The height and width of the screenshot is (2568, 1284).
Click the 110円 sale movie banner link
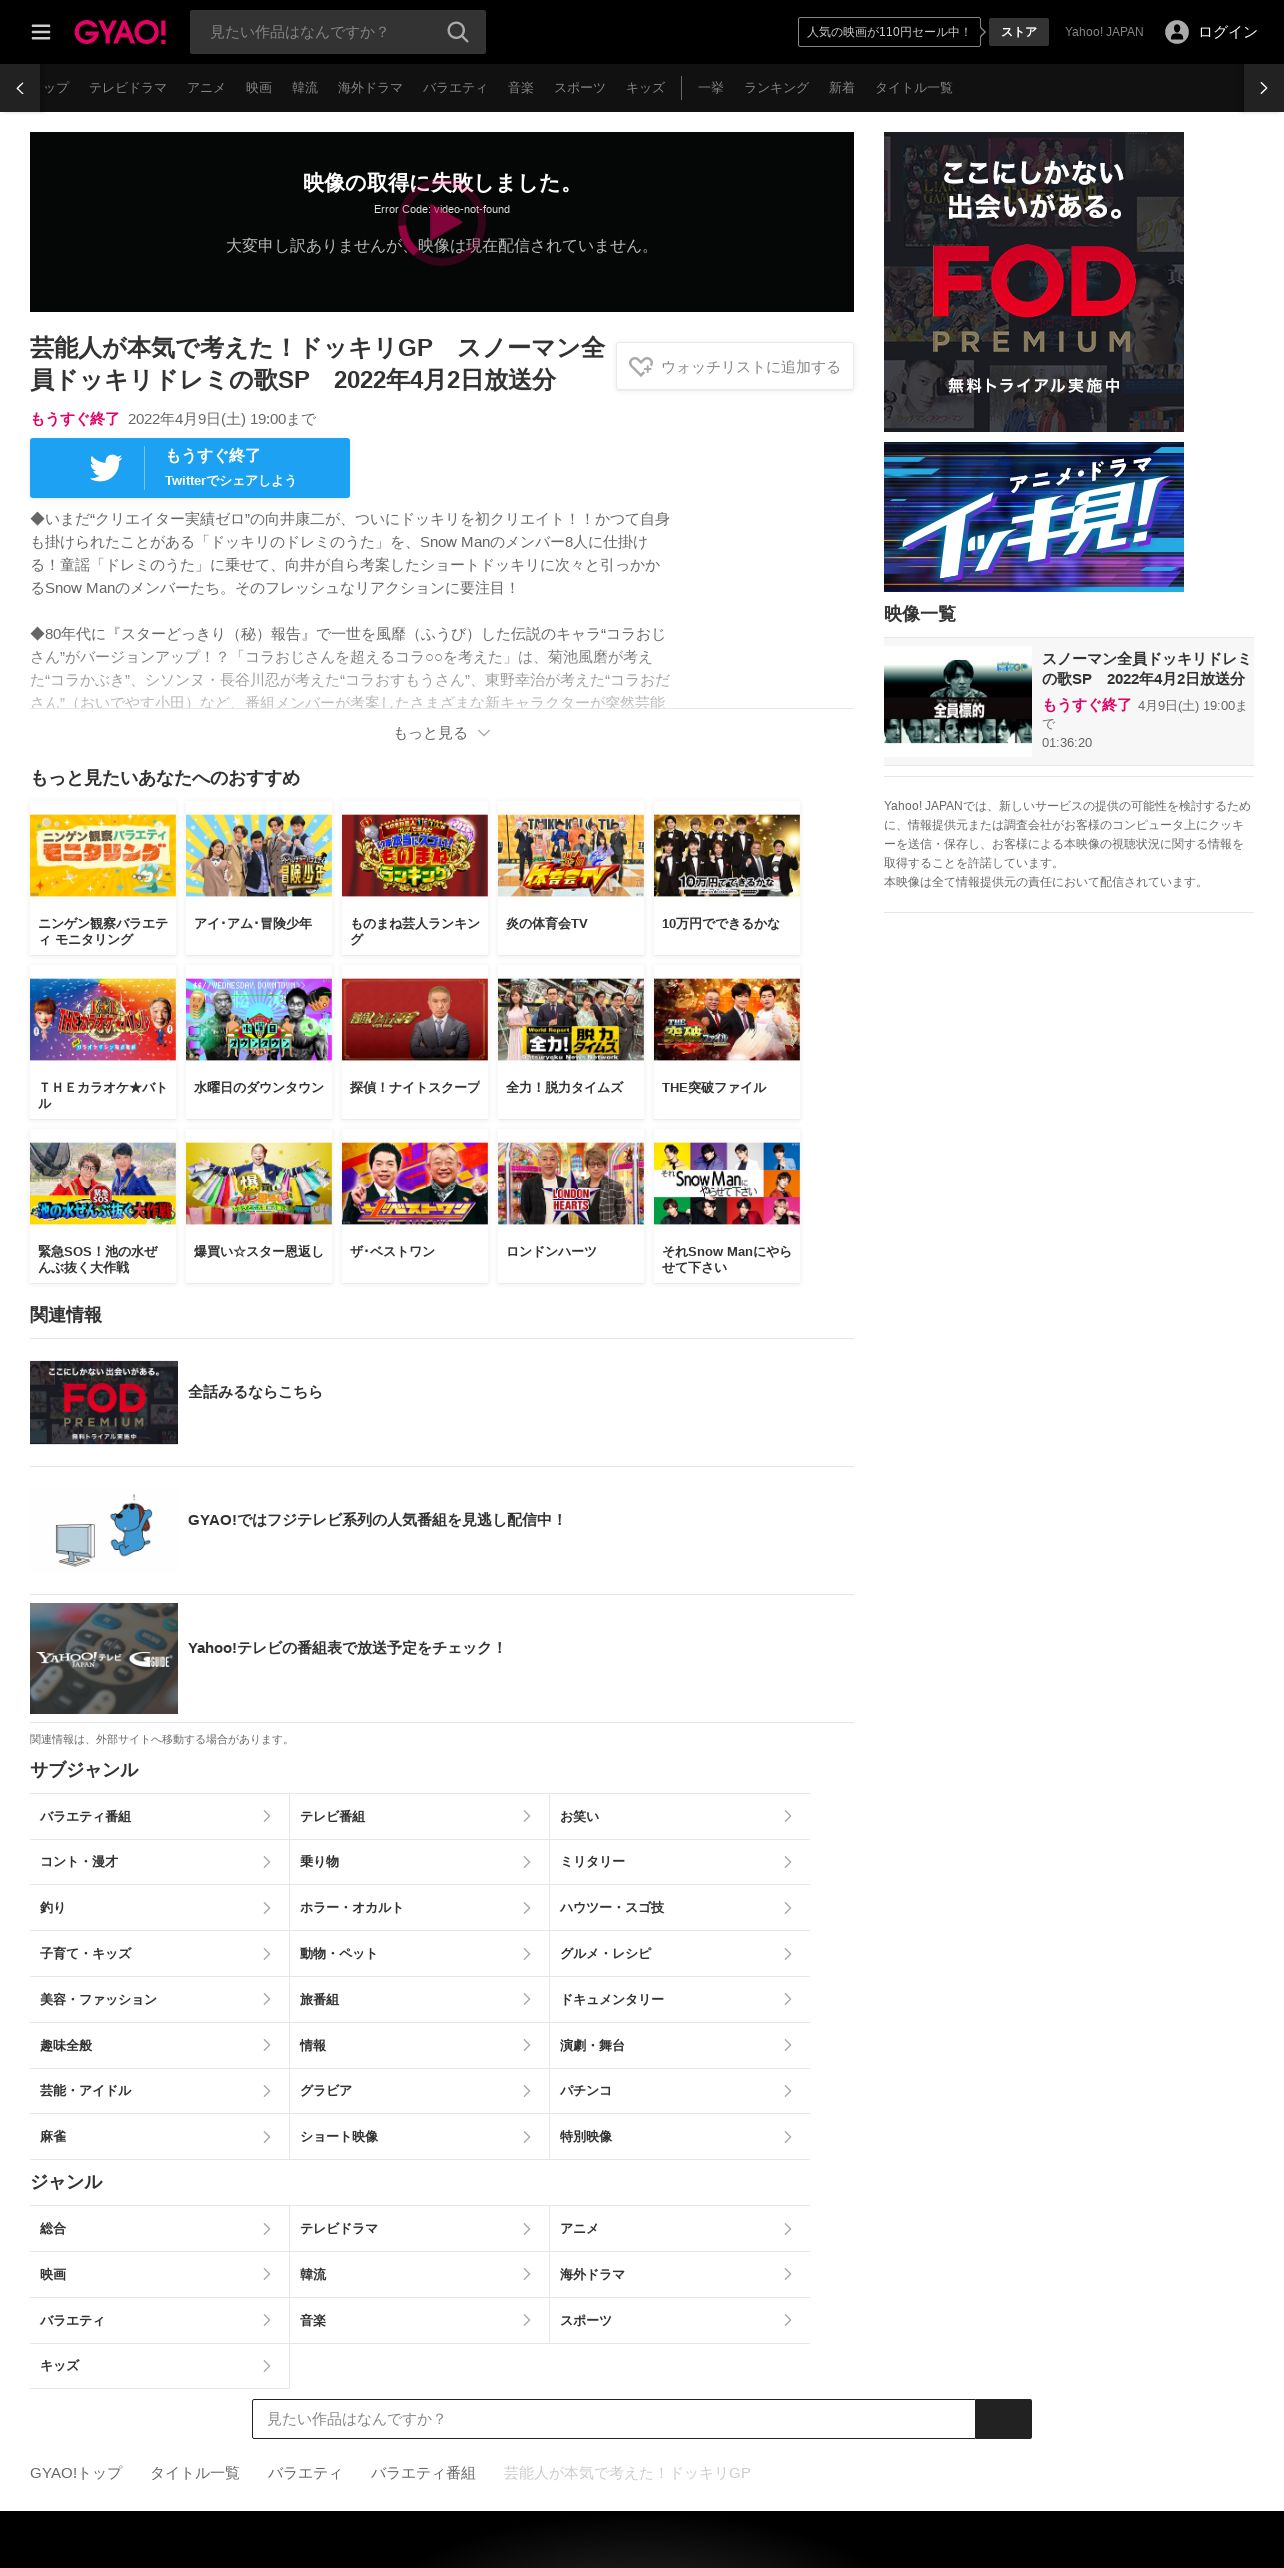pos(889,32)
